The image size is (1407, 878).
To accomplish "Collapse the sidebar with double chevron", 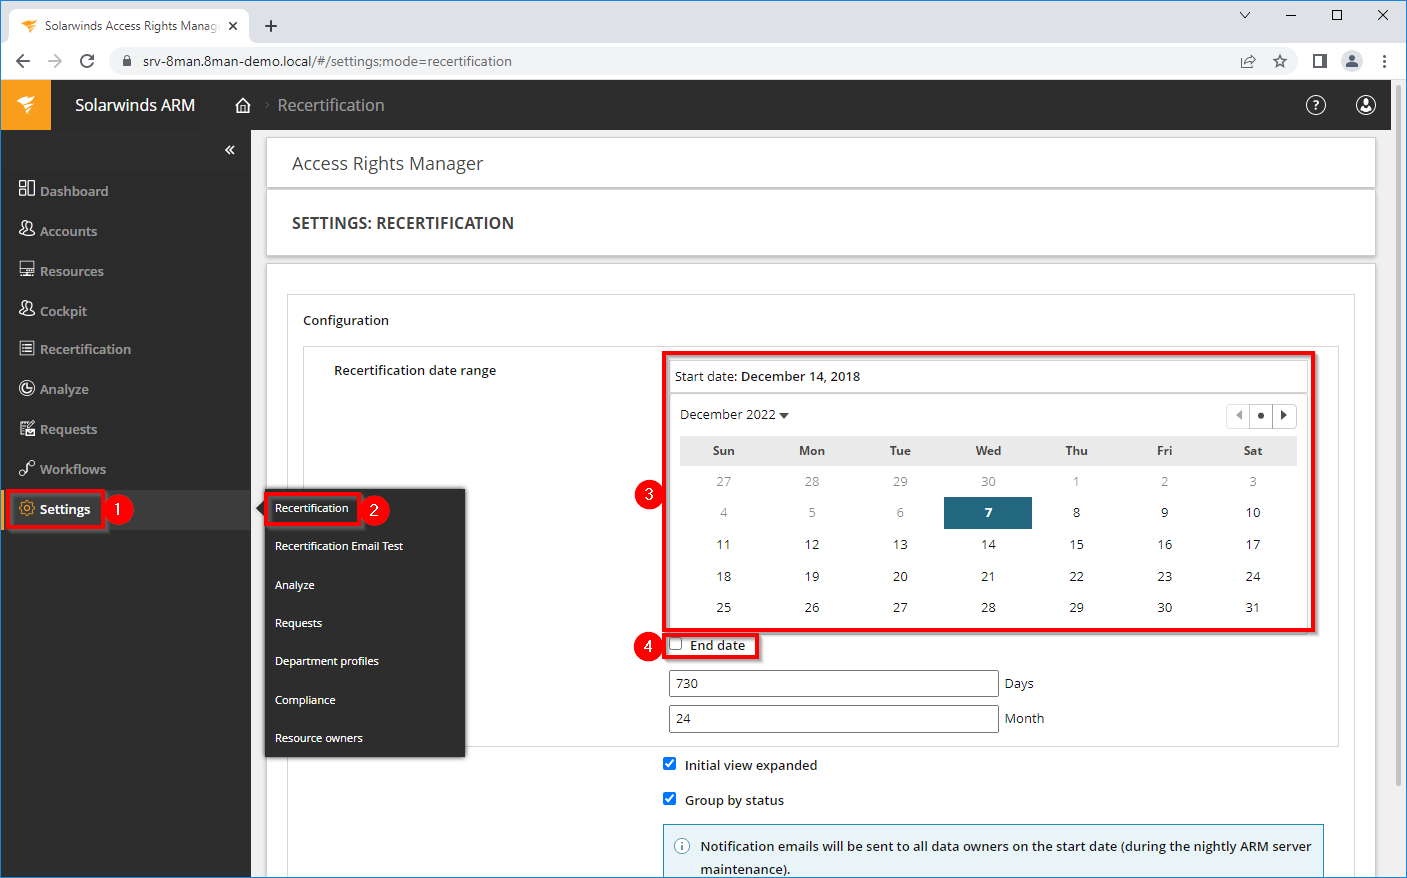I will coord(230,150).
